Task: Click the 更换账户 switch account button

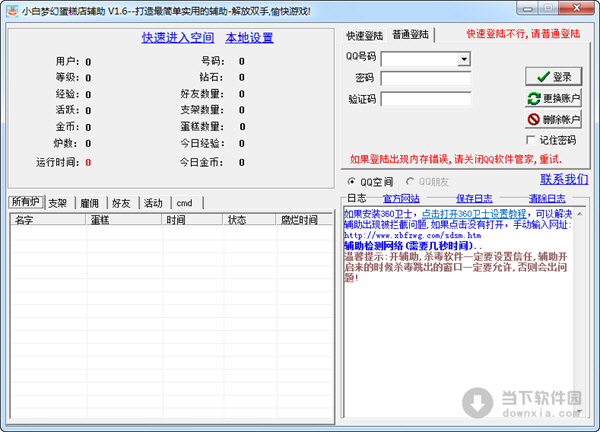Action: (554, 98)
